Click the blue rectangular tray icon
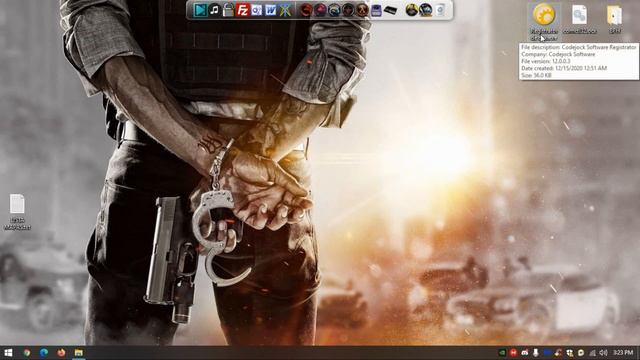This screenshot has width=640, height=360. point(547,353)
